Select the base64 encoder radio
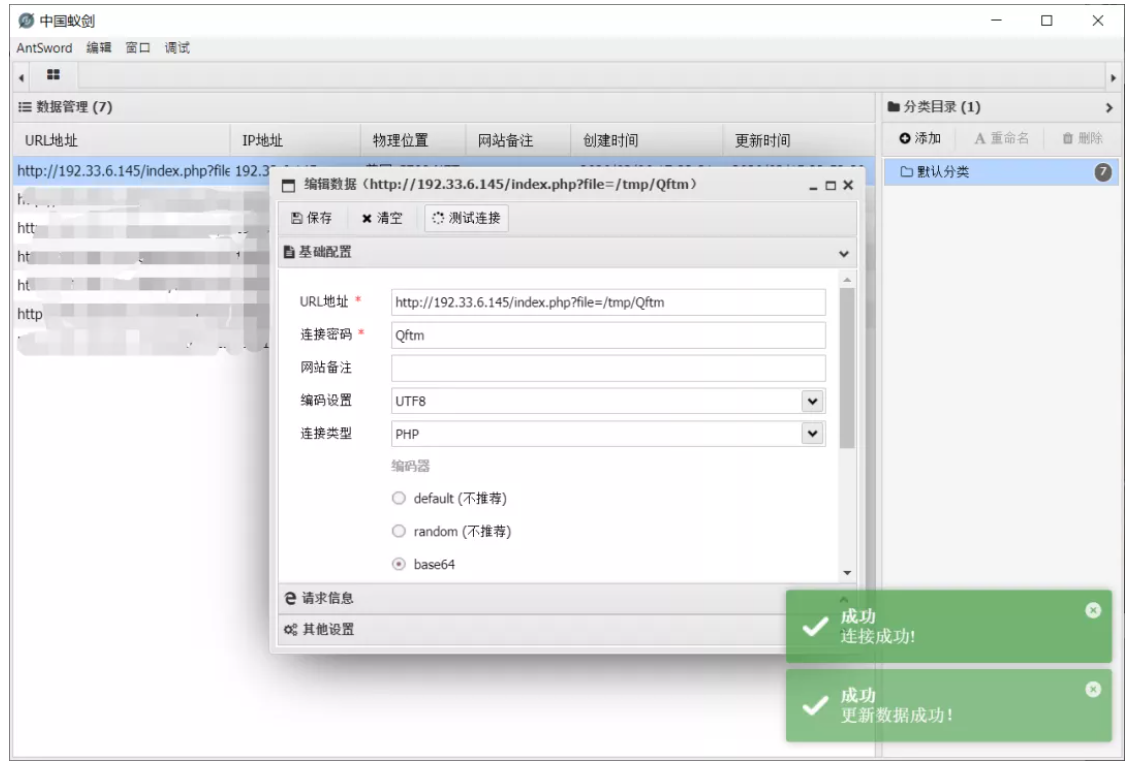Image resolution: width=1138 pixels, height=765 pixels. (x=398, y=564)
